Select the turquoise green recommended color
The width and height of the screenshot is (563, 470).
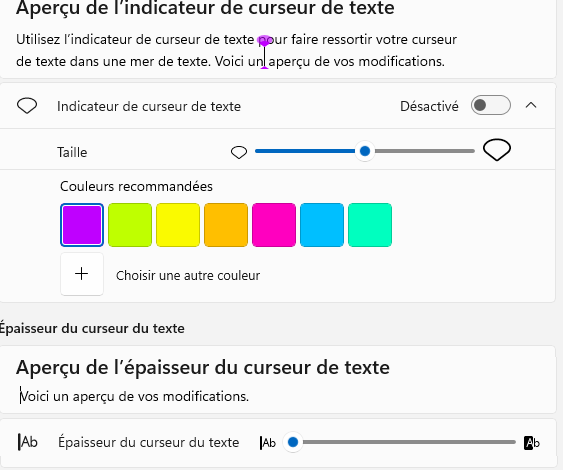pyautogui.click(x=370, y=225)
